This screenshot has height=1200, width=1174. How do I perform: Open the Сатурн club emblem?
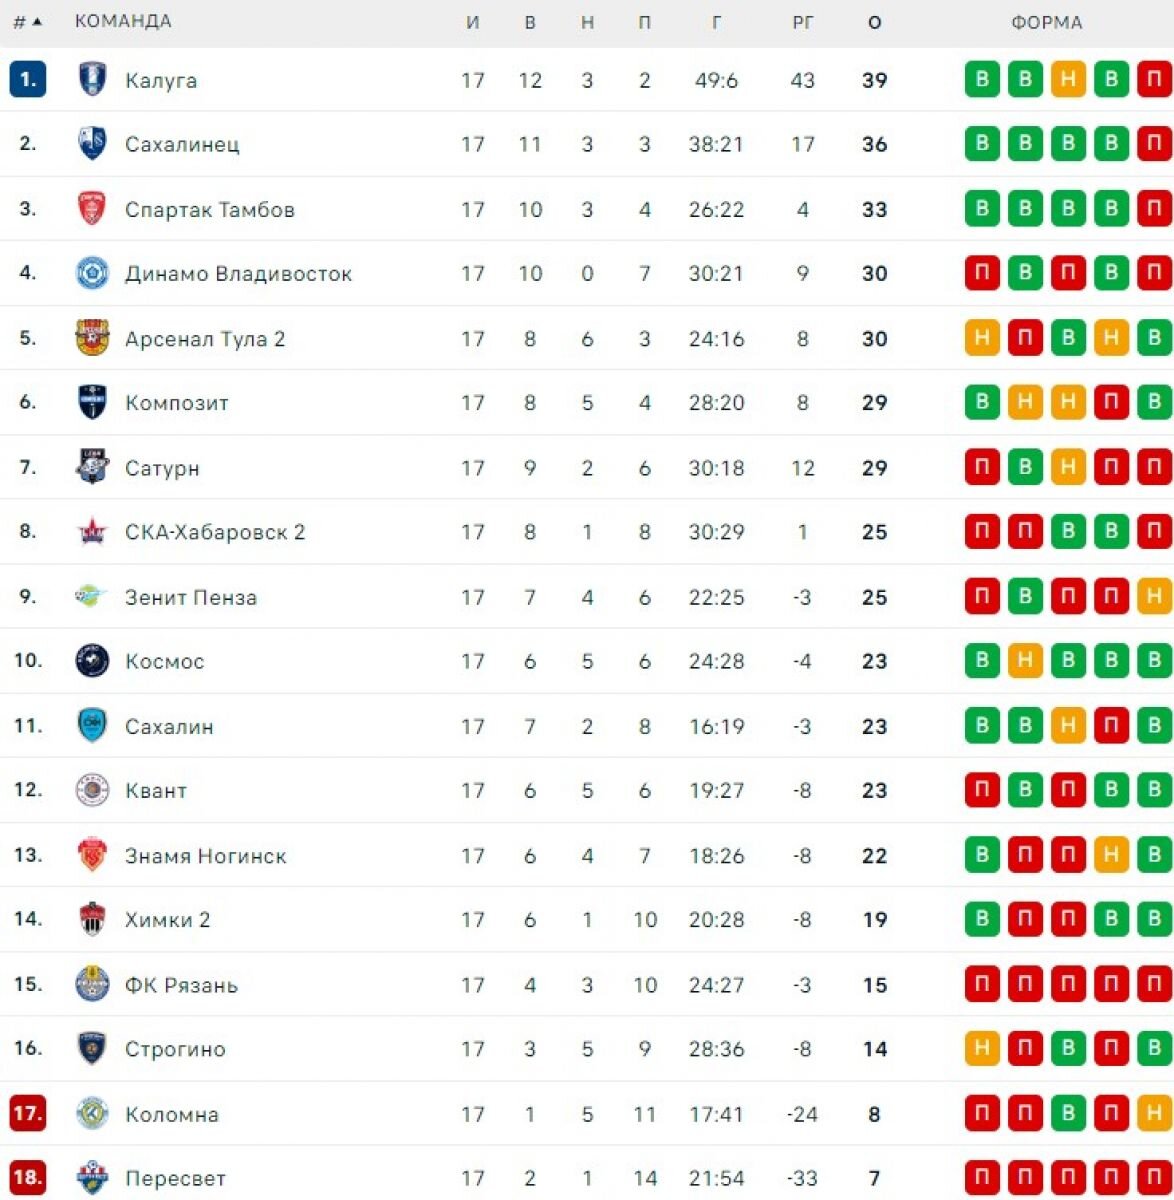[x=92, y=467]
